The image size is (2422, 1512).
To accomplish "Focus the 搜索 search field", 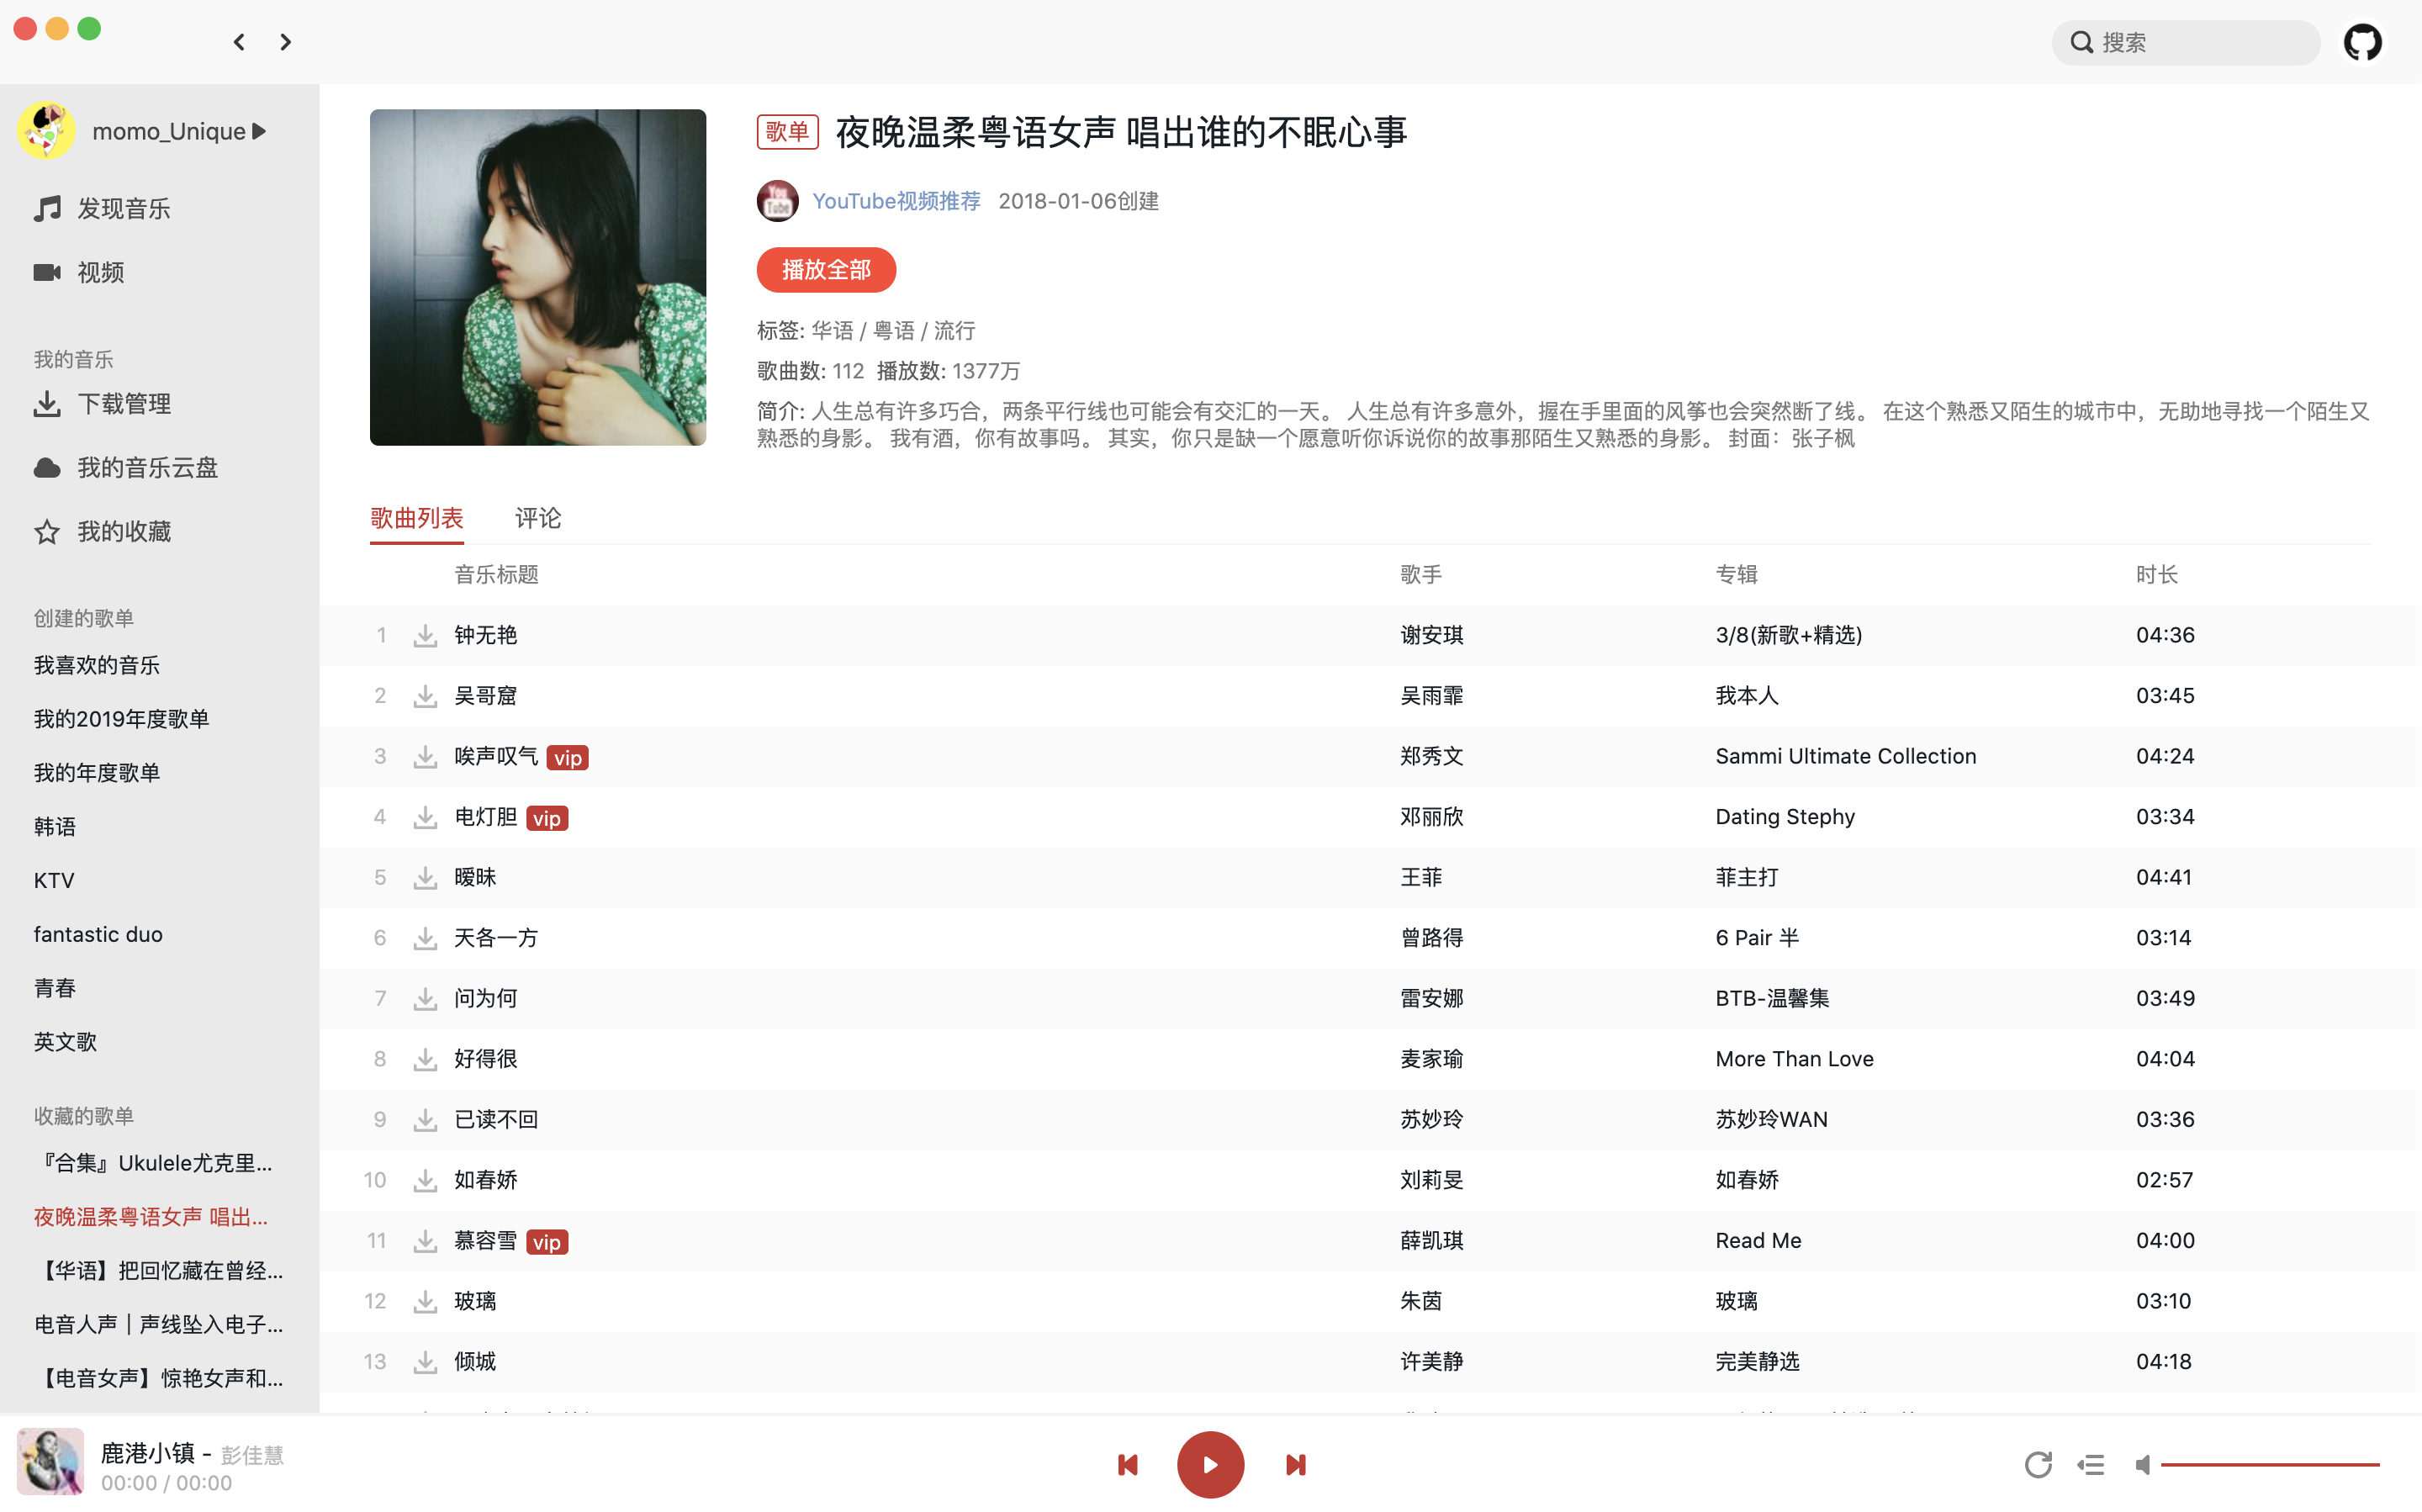I will 2200,42.
